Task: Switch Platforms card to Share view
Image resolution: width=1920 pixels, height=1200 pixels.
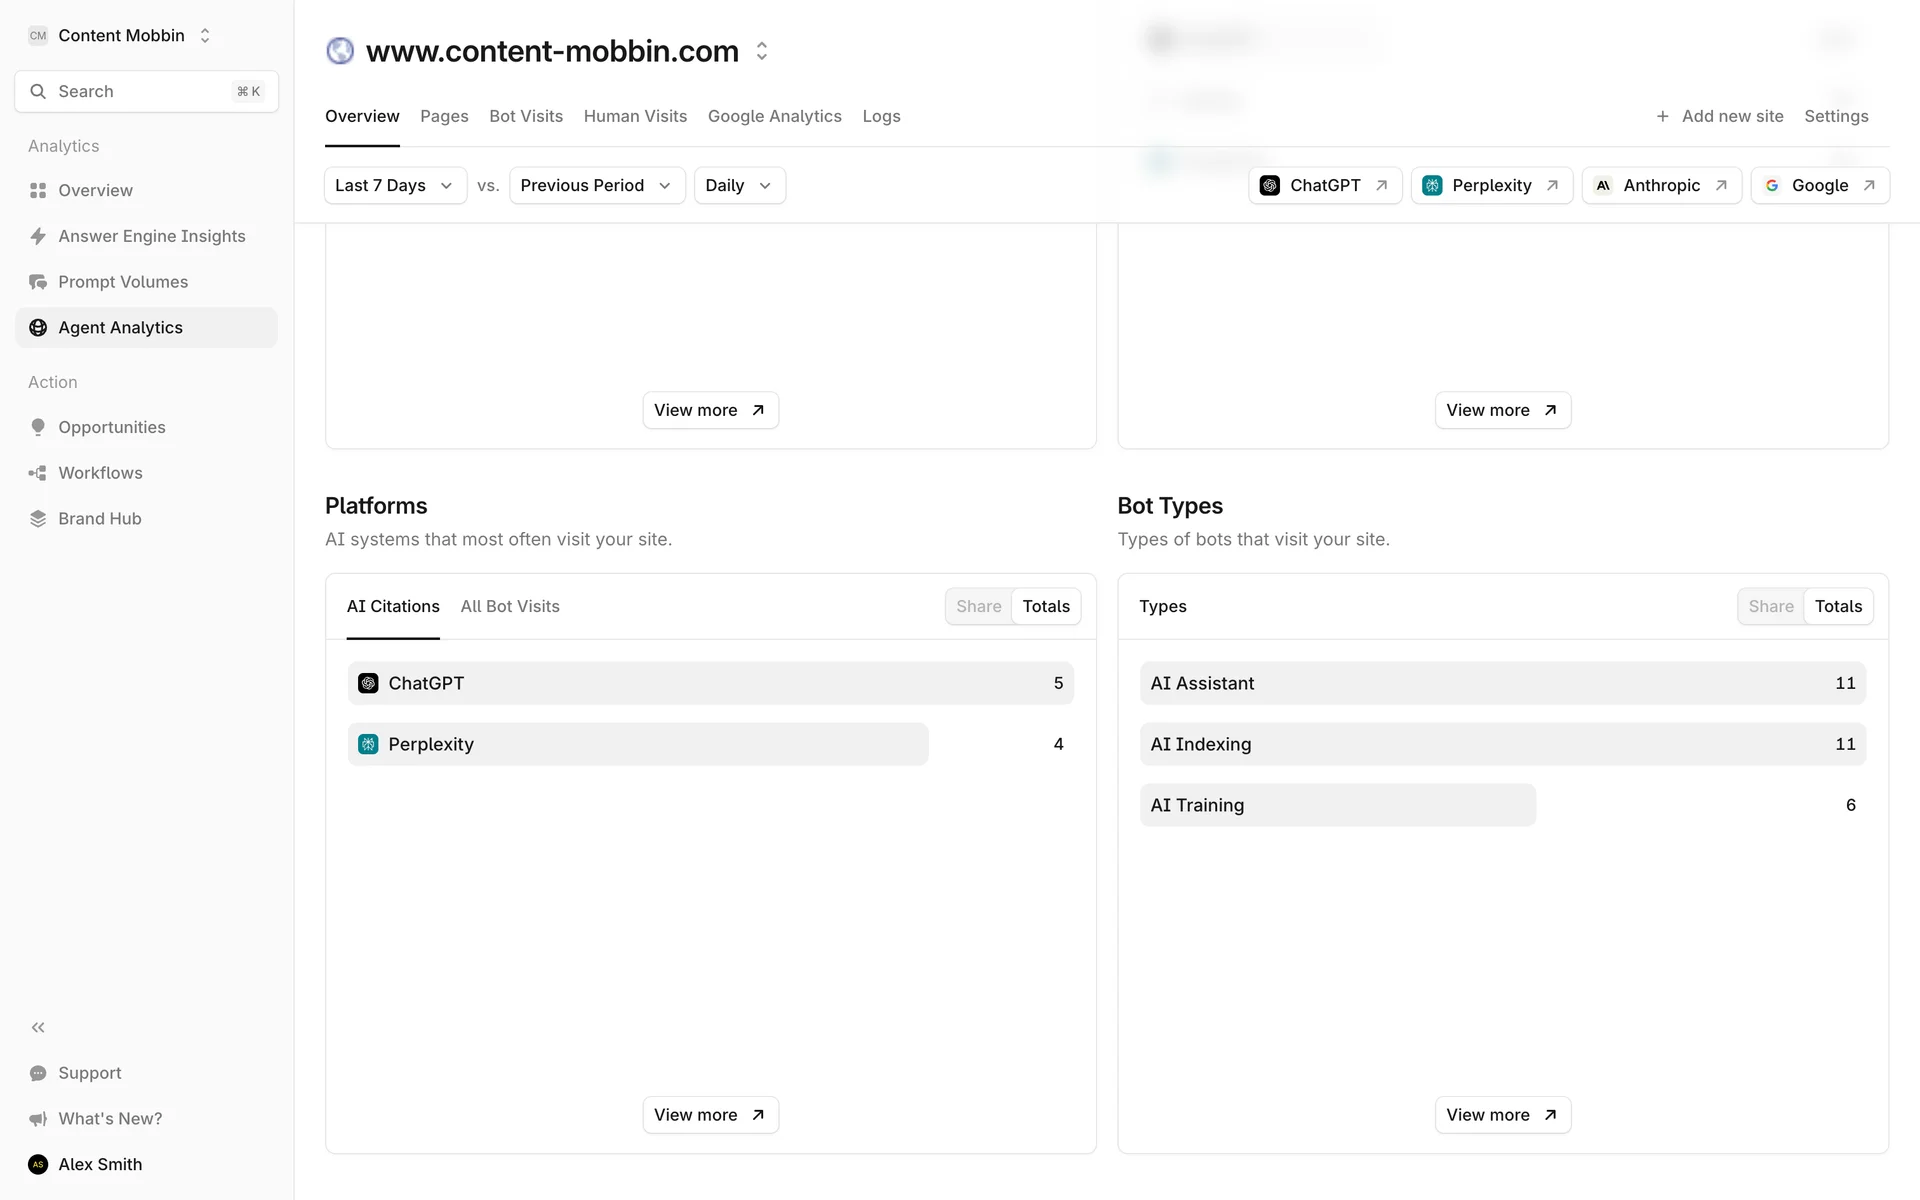Action: [978, 606]
